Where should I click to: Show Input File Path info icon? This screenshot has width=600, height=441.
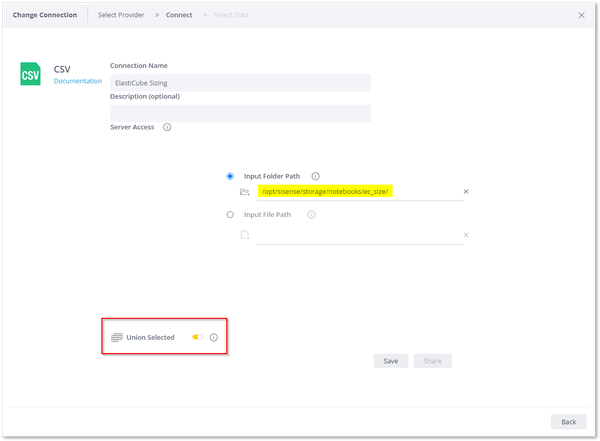tap(311, 215)
